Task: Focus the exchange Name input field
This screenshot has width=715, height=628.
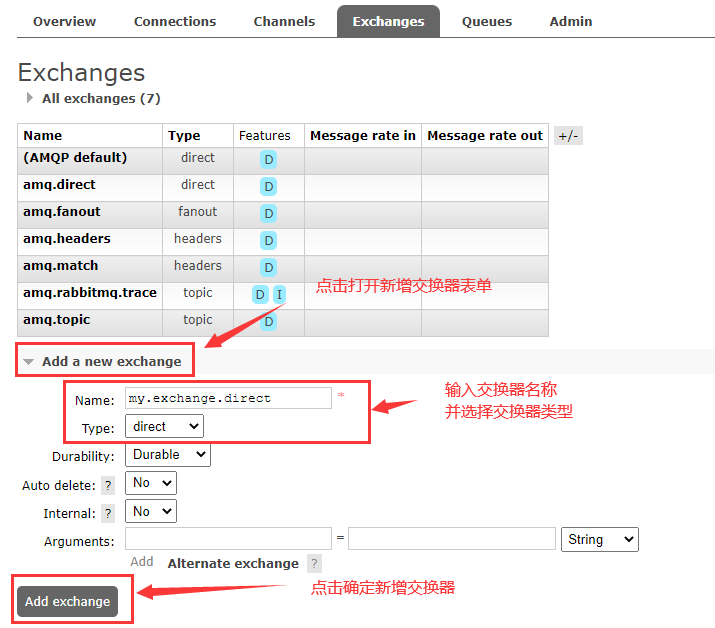Action: pyautogui.click(x=228, y=398)
